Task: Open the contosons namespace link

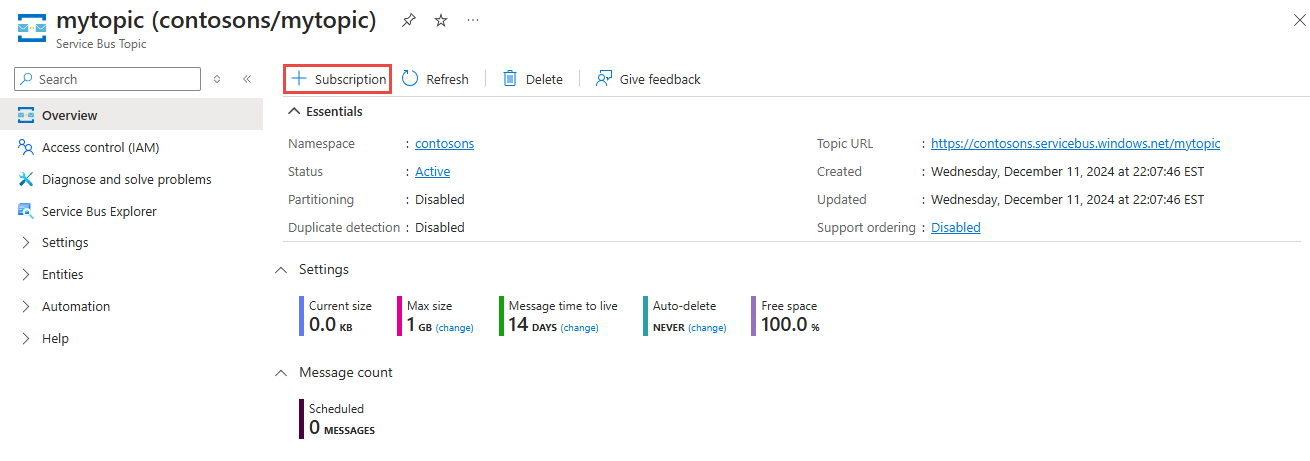Action: tap(444, 144)
